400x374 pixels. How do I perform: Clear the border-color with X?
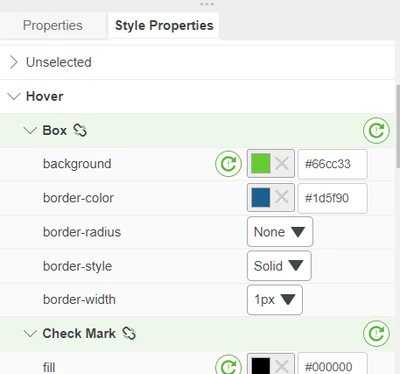[282, 198]
